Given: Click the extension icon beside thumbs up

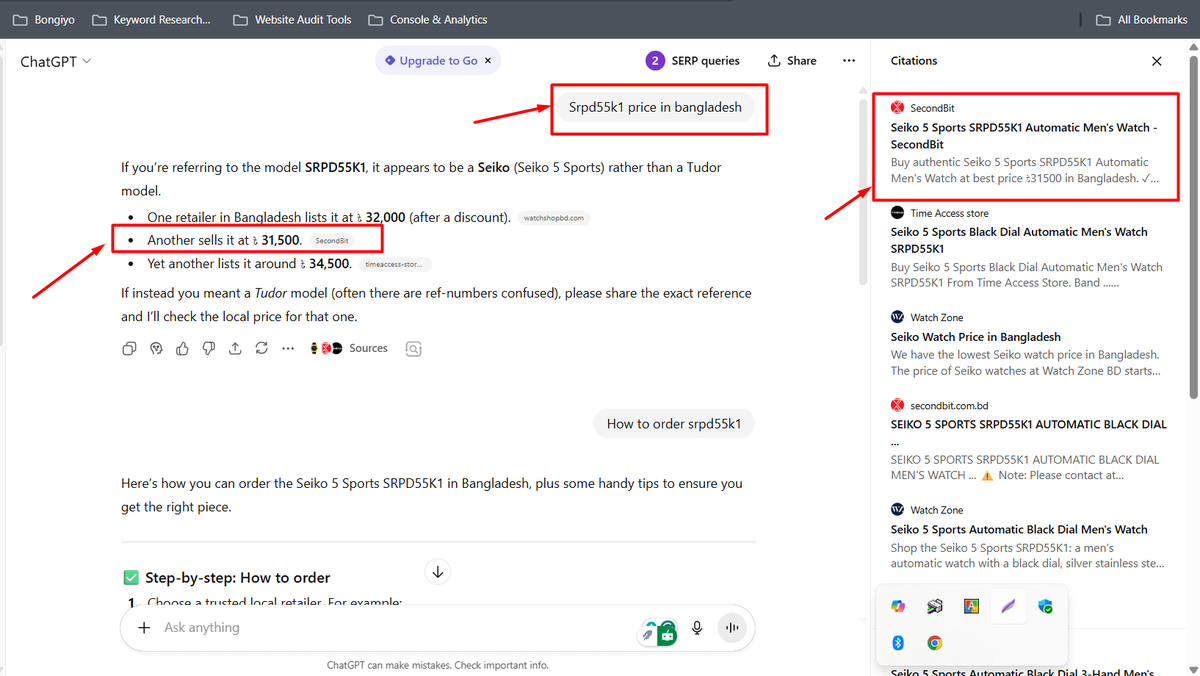Looking at the screenshot, I should 156,349.
